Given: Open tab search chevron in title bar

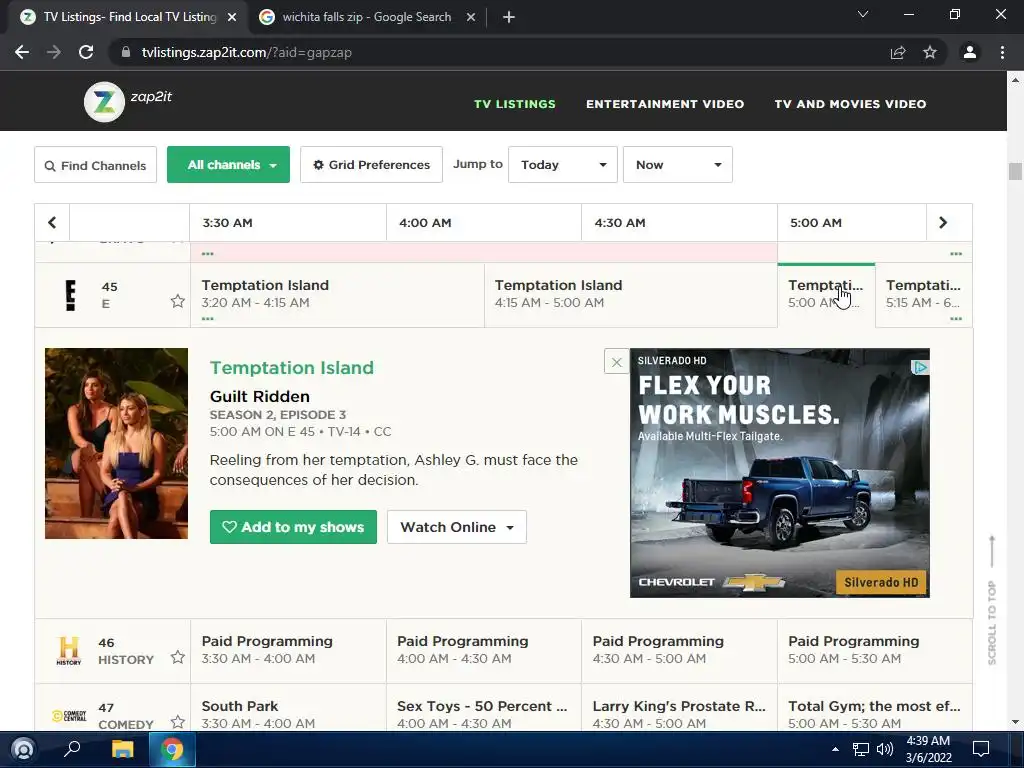Looking at the screenshot, I should [x=863, y=14].
